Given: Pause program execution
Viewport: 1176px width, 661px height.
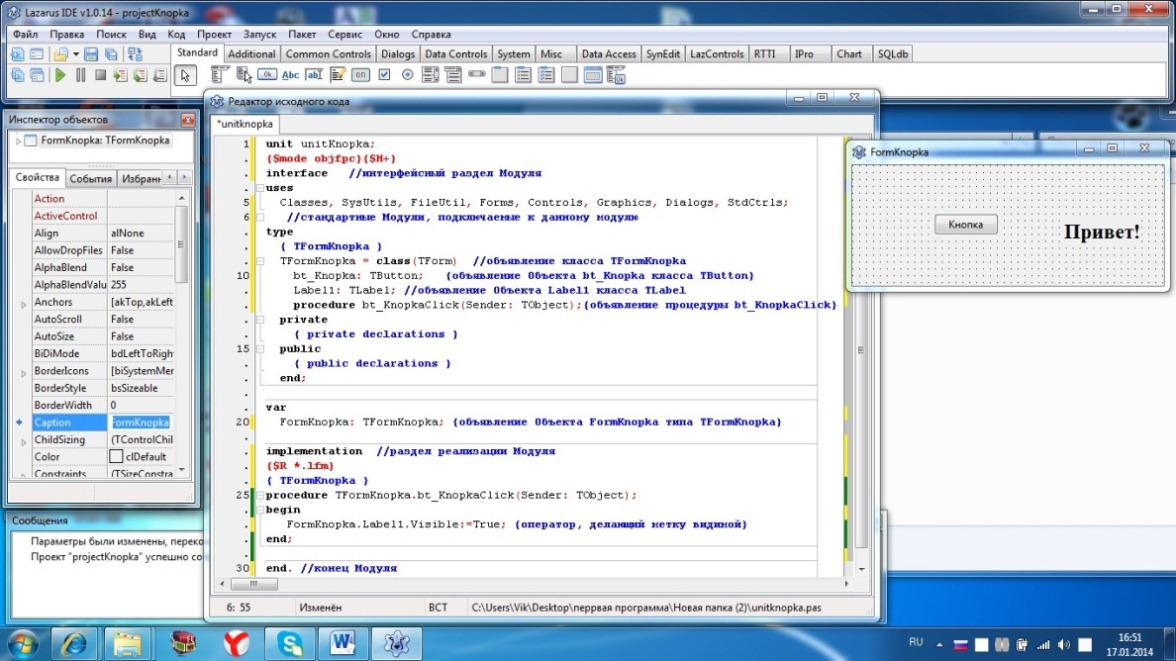Looking at the screenshot, I should pyautogui.click(x=80, y=75).
